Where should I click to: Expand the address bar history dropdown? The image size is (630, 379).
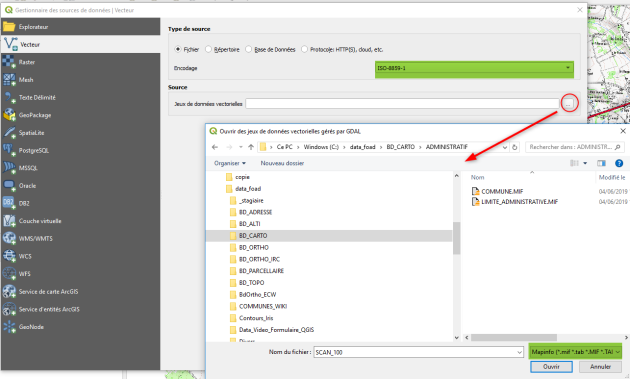click(505, 147)
